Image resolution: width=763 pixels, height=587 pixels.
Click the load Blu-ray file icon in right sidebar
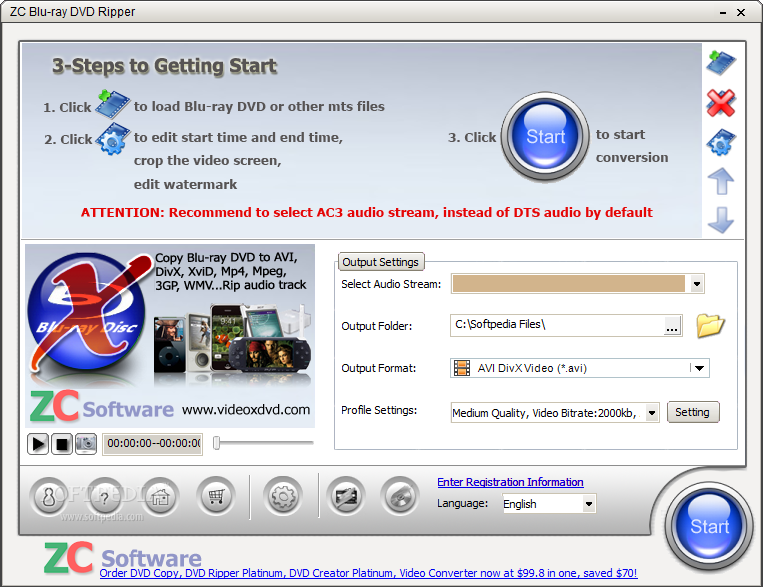pyautogui.click(x=721, y=63)
